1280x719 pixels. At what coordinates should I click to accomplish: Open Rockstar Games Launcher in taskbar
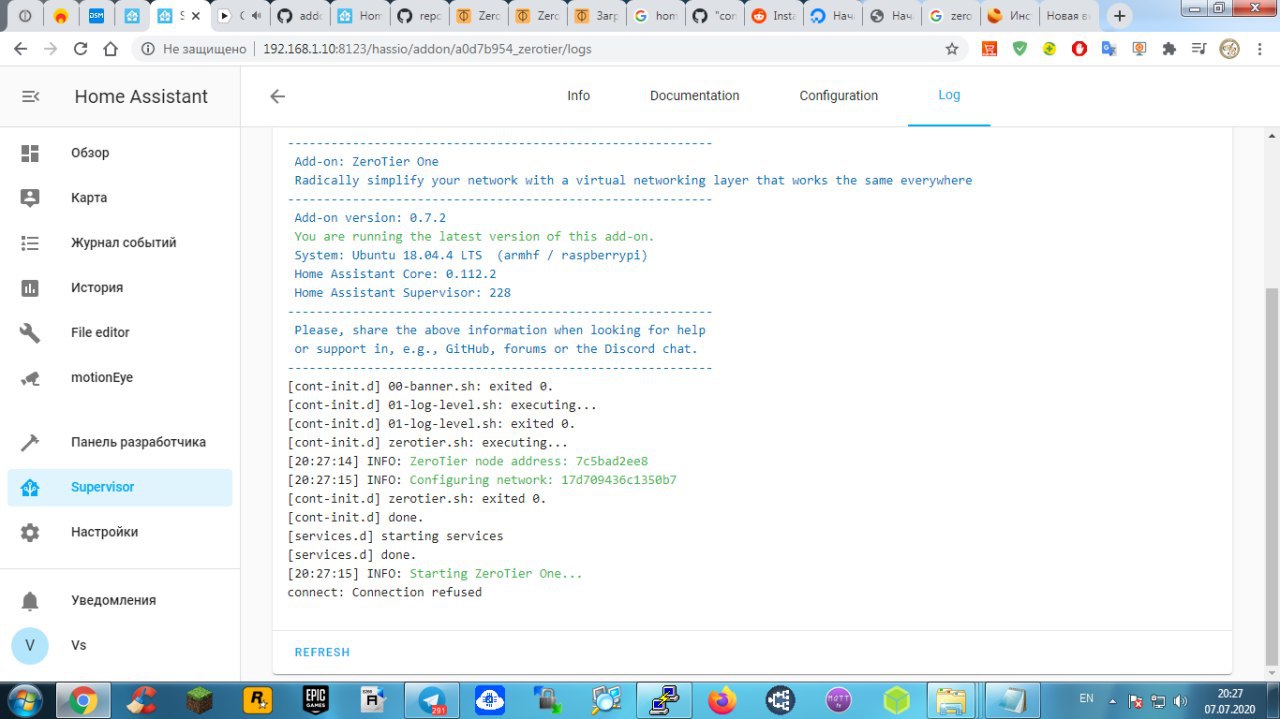(257, 701)
